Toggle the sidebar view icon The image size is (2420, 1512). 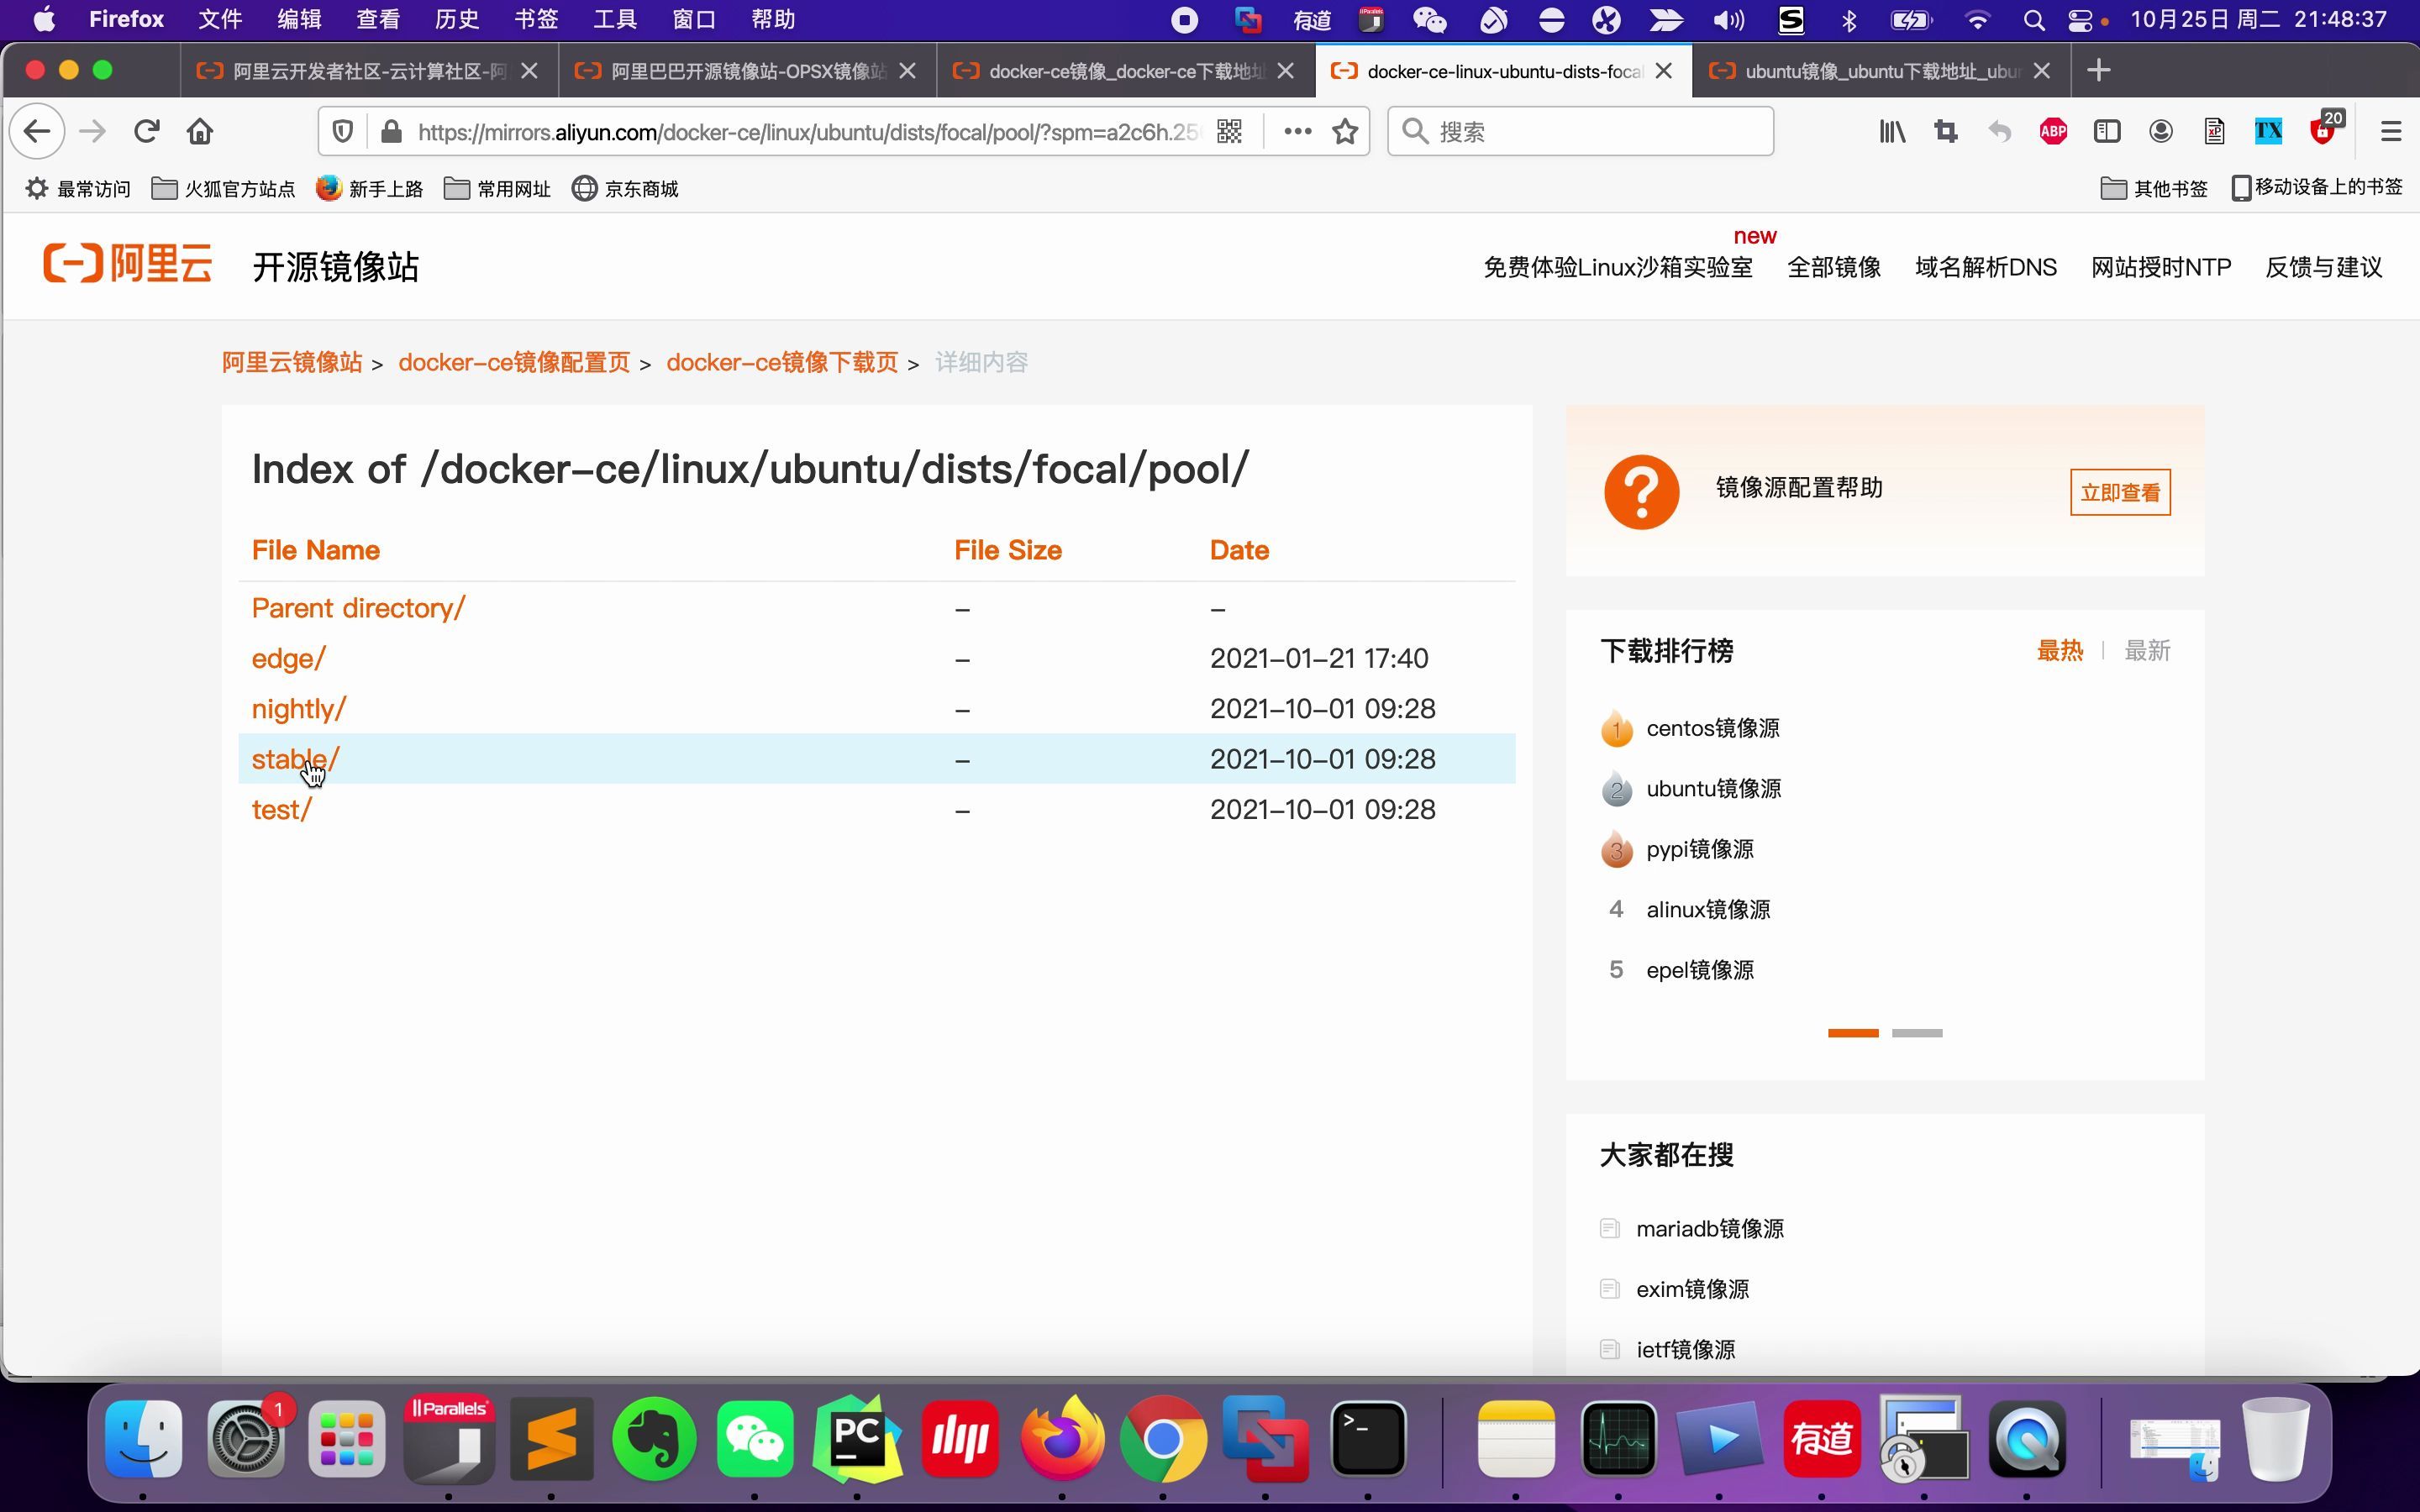pyautogui.click(x=2107, y=131)
